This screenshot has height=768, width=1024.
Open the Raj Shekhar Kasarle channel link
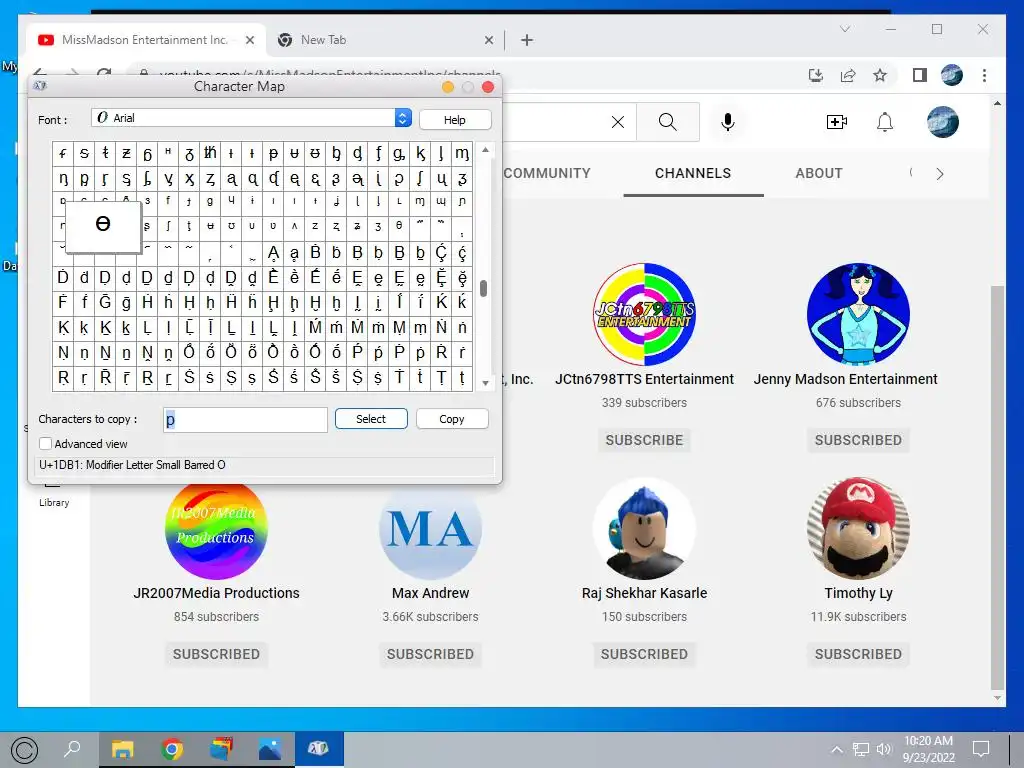(645, 593)
